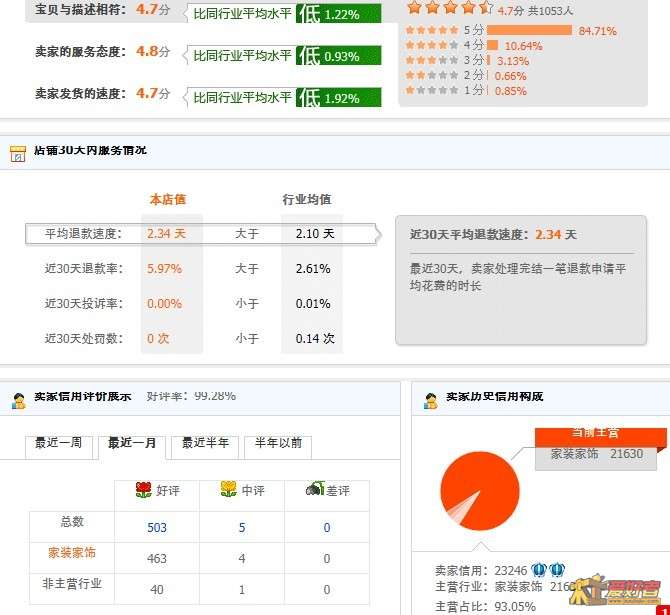This screenshot has width=670, height=615.
Task: Open the 半年以前 tab
Action: coord(278,447)
